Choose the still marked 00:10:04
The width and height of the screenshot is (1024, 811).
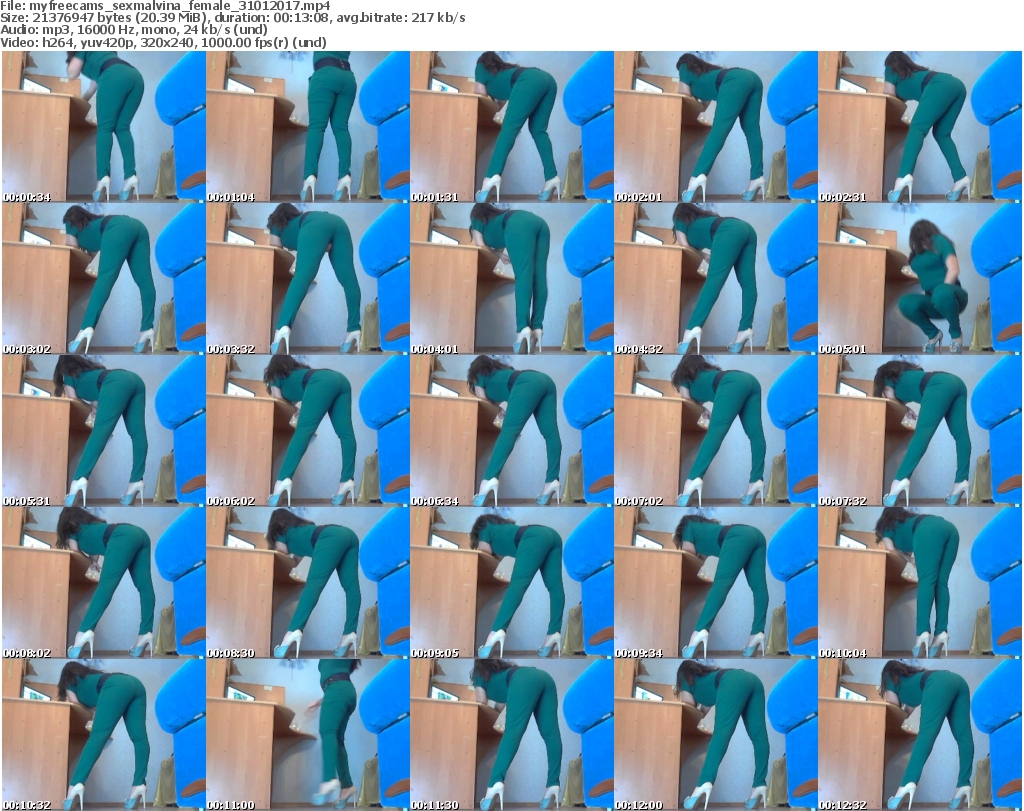[x=920, y=583]
